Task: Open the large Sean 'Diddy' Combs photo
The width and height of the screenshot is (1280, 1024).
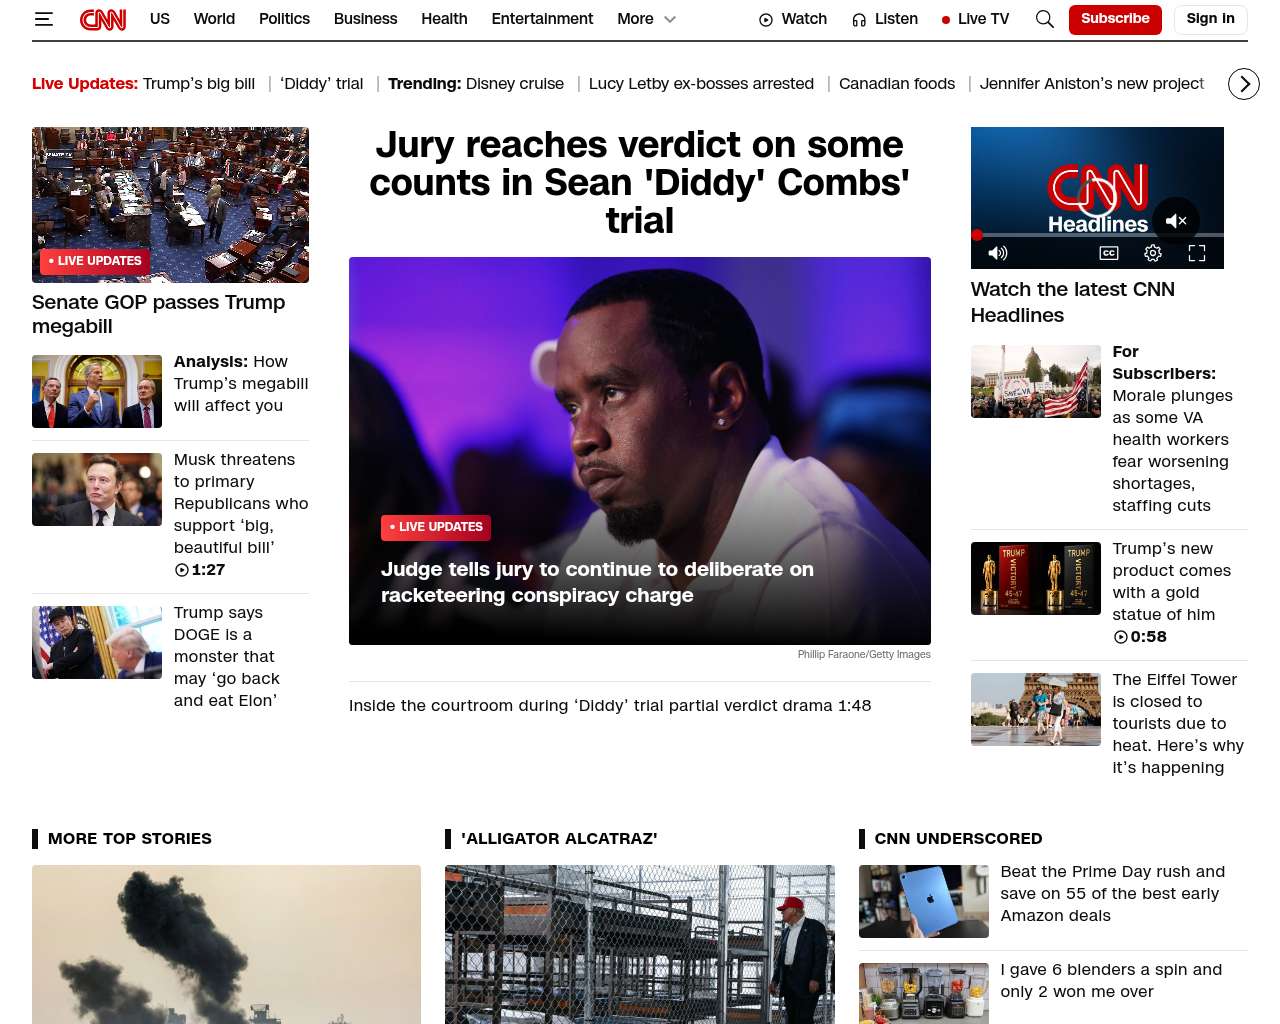Action: (640, 451)
